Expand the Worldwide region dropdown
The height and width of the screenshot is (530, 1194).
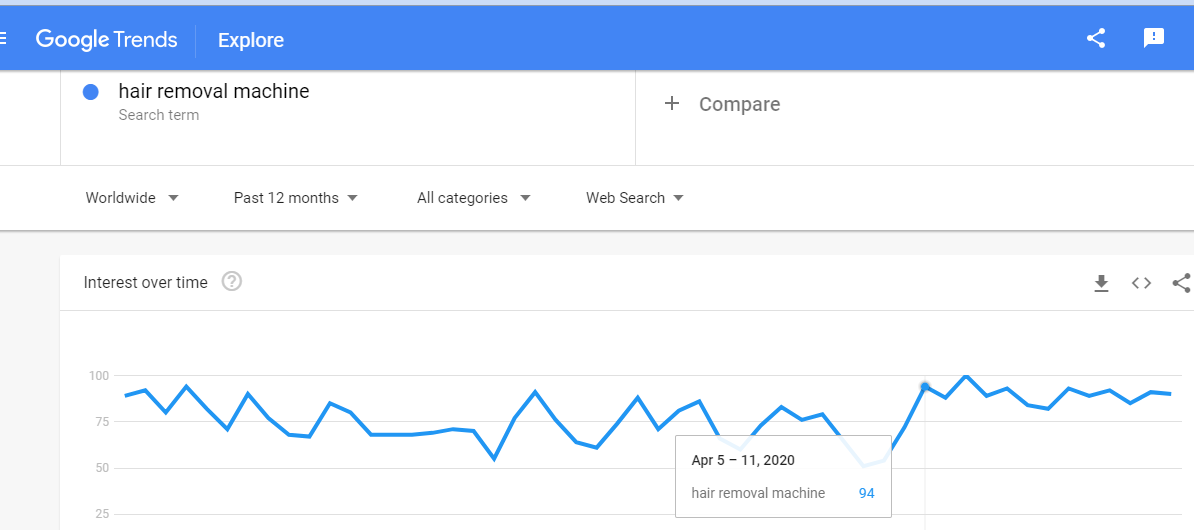point(132,198)
